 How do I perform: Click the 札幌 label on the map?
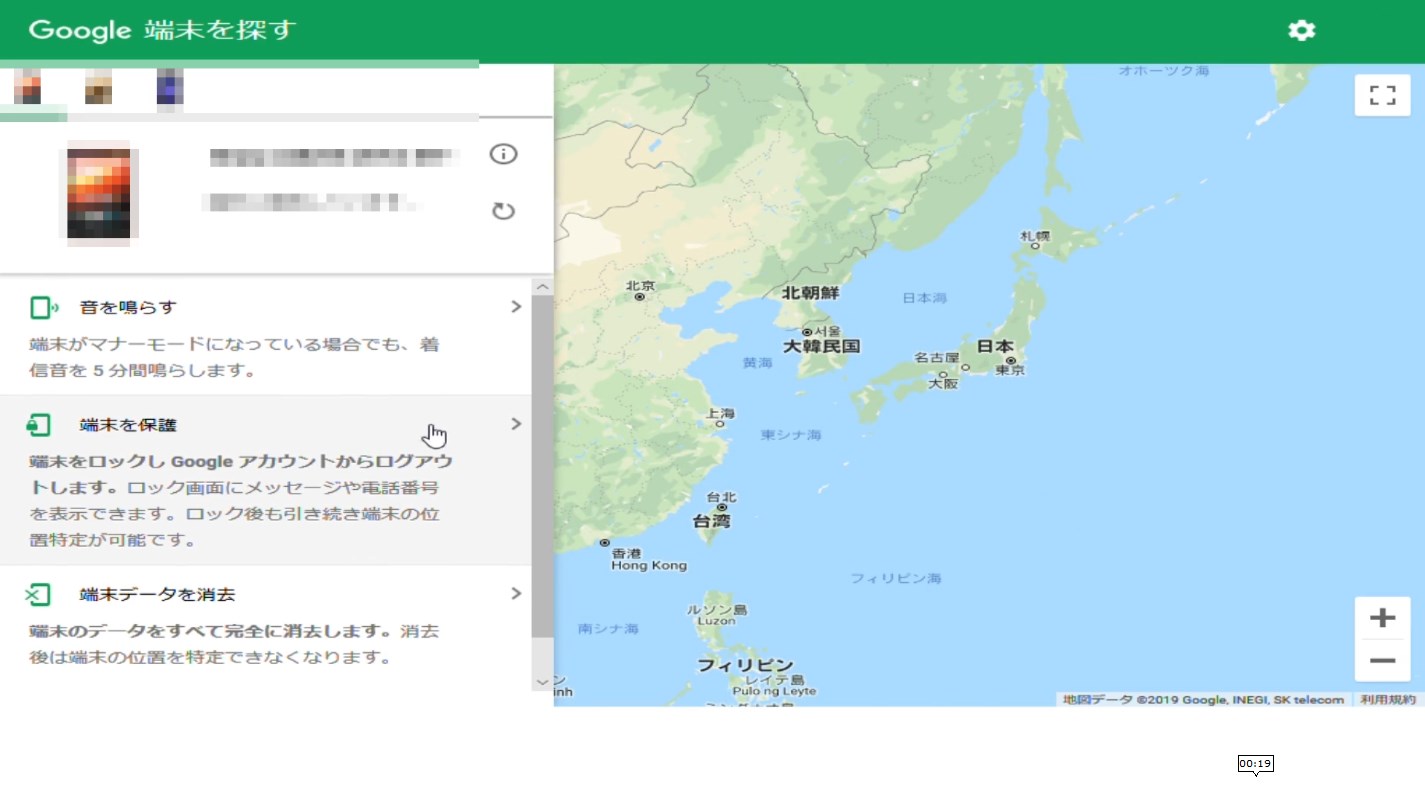(x=1035, y=236)
